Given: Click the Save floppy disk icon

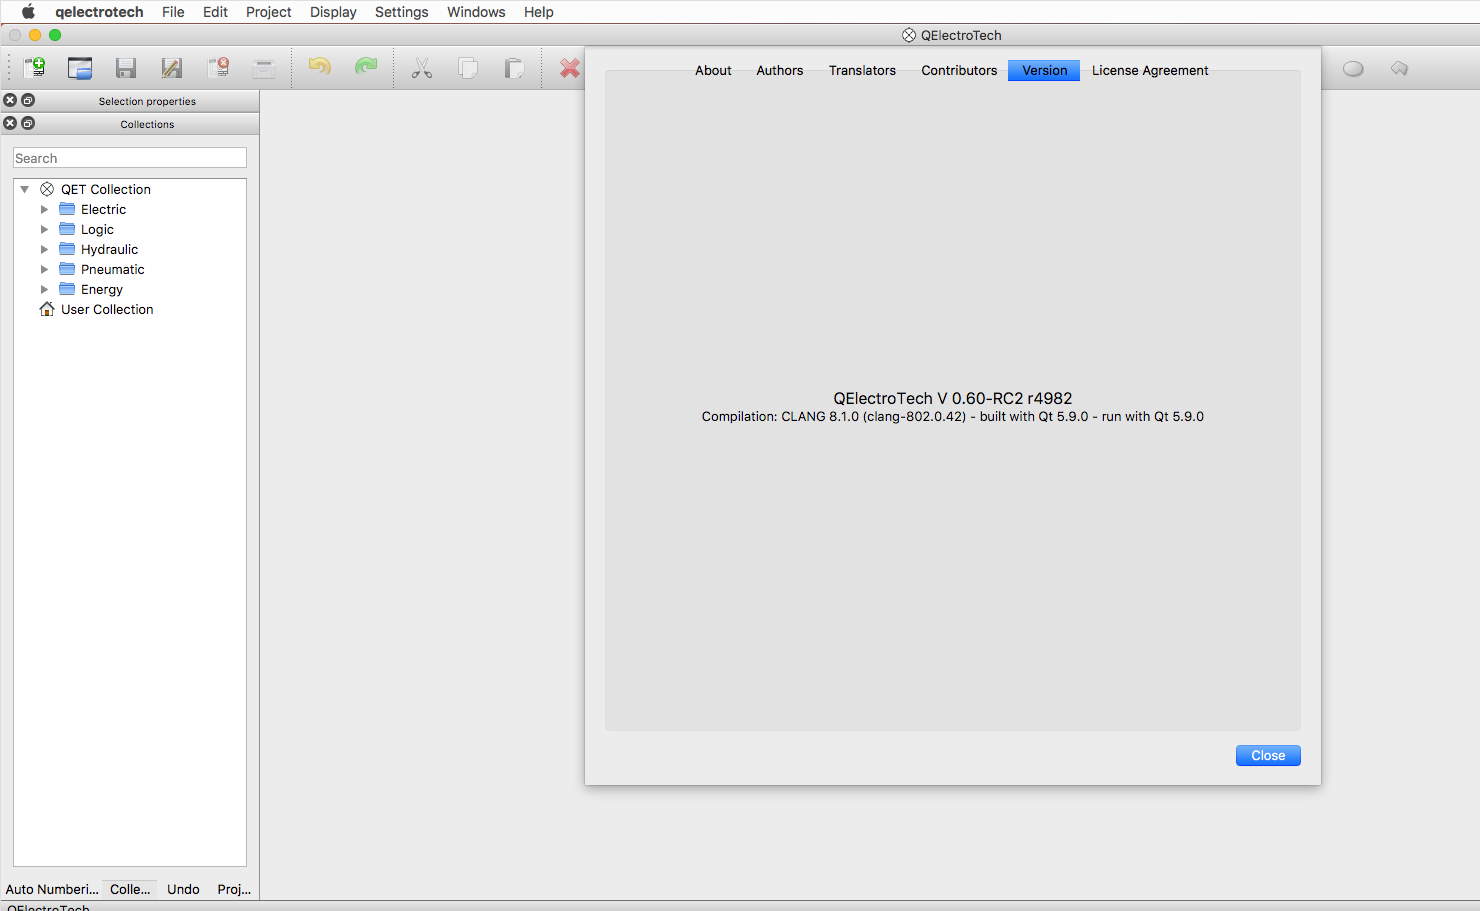Looking at the screenshot, I should tap(126, 68).
